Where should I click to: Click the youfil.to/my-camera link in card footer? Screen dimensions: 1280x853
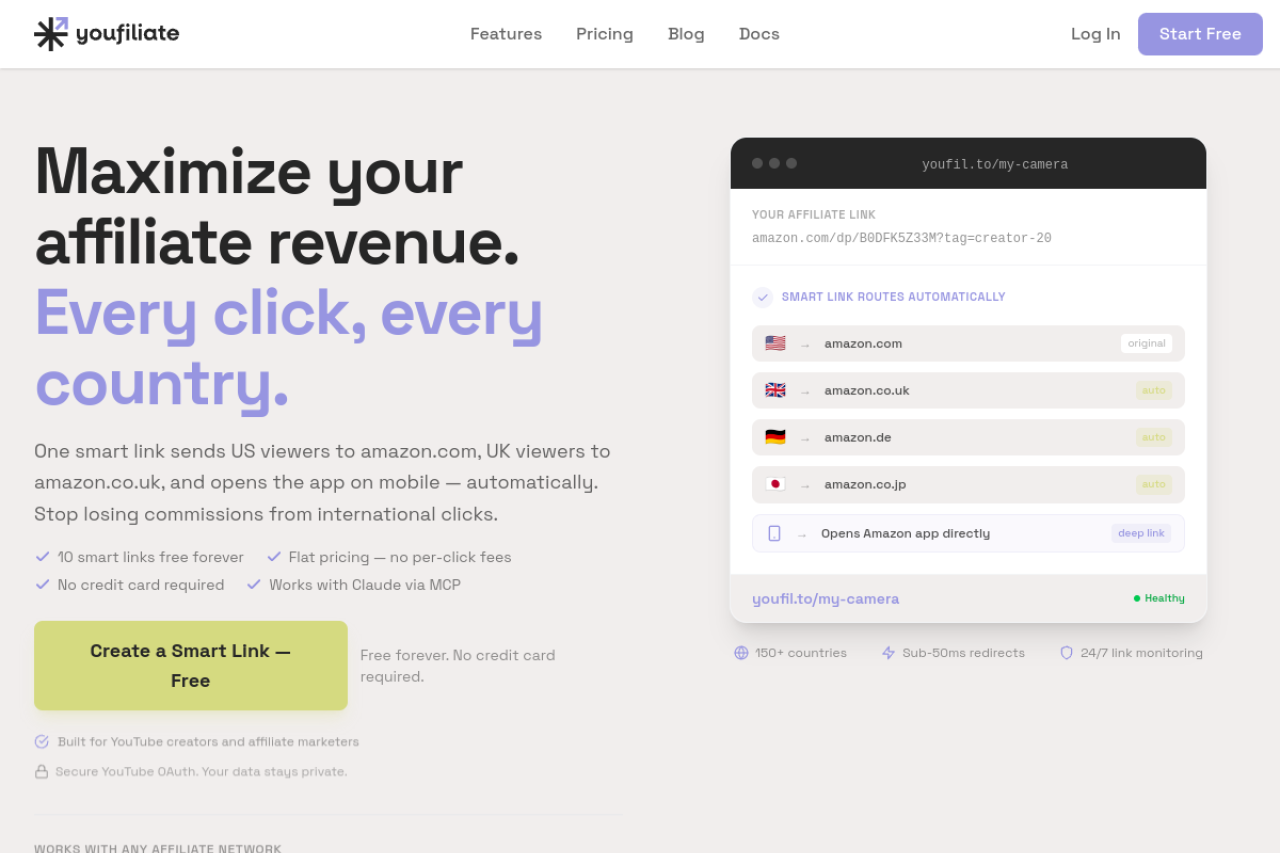click(x=826, y=599)
